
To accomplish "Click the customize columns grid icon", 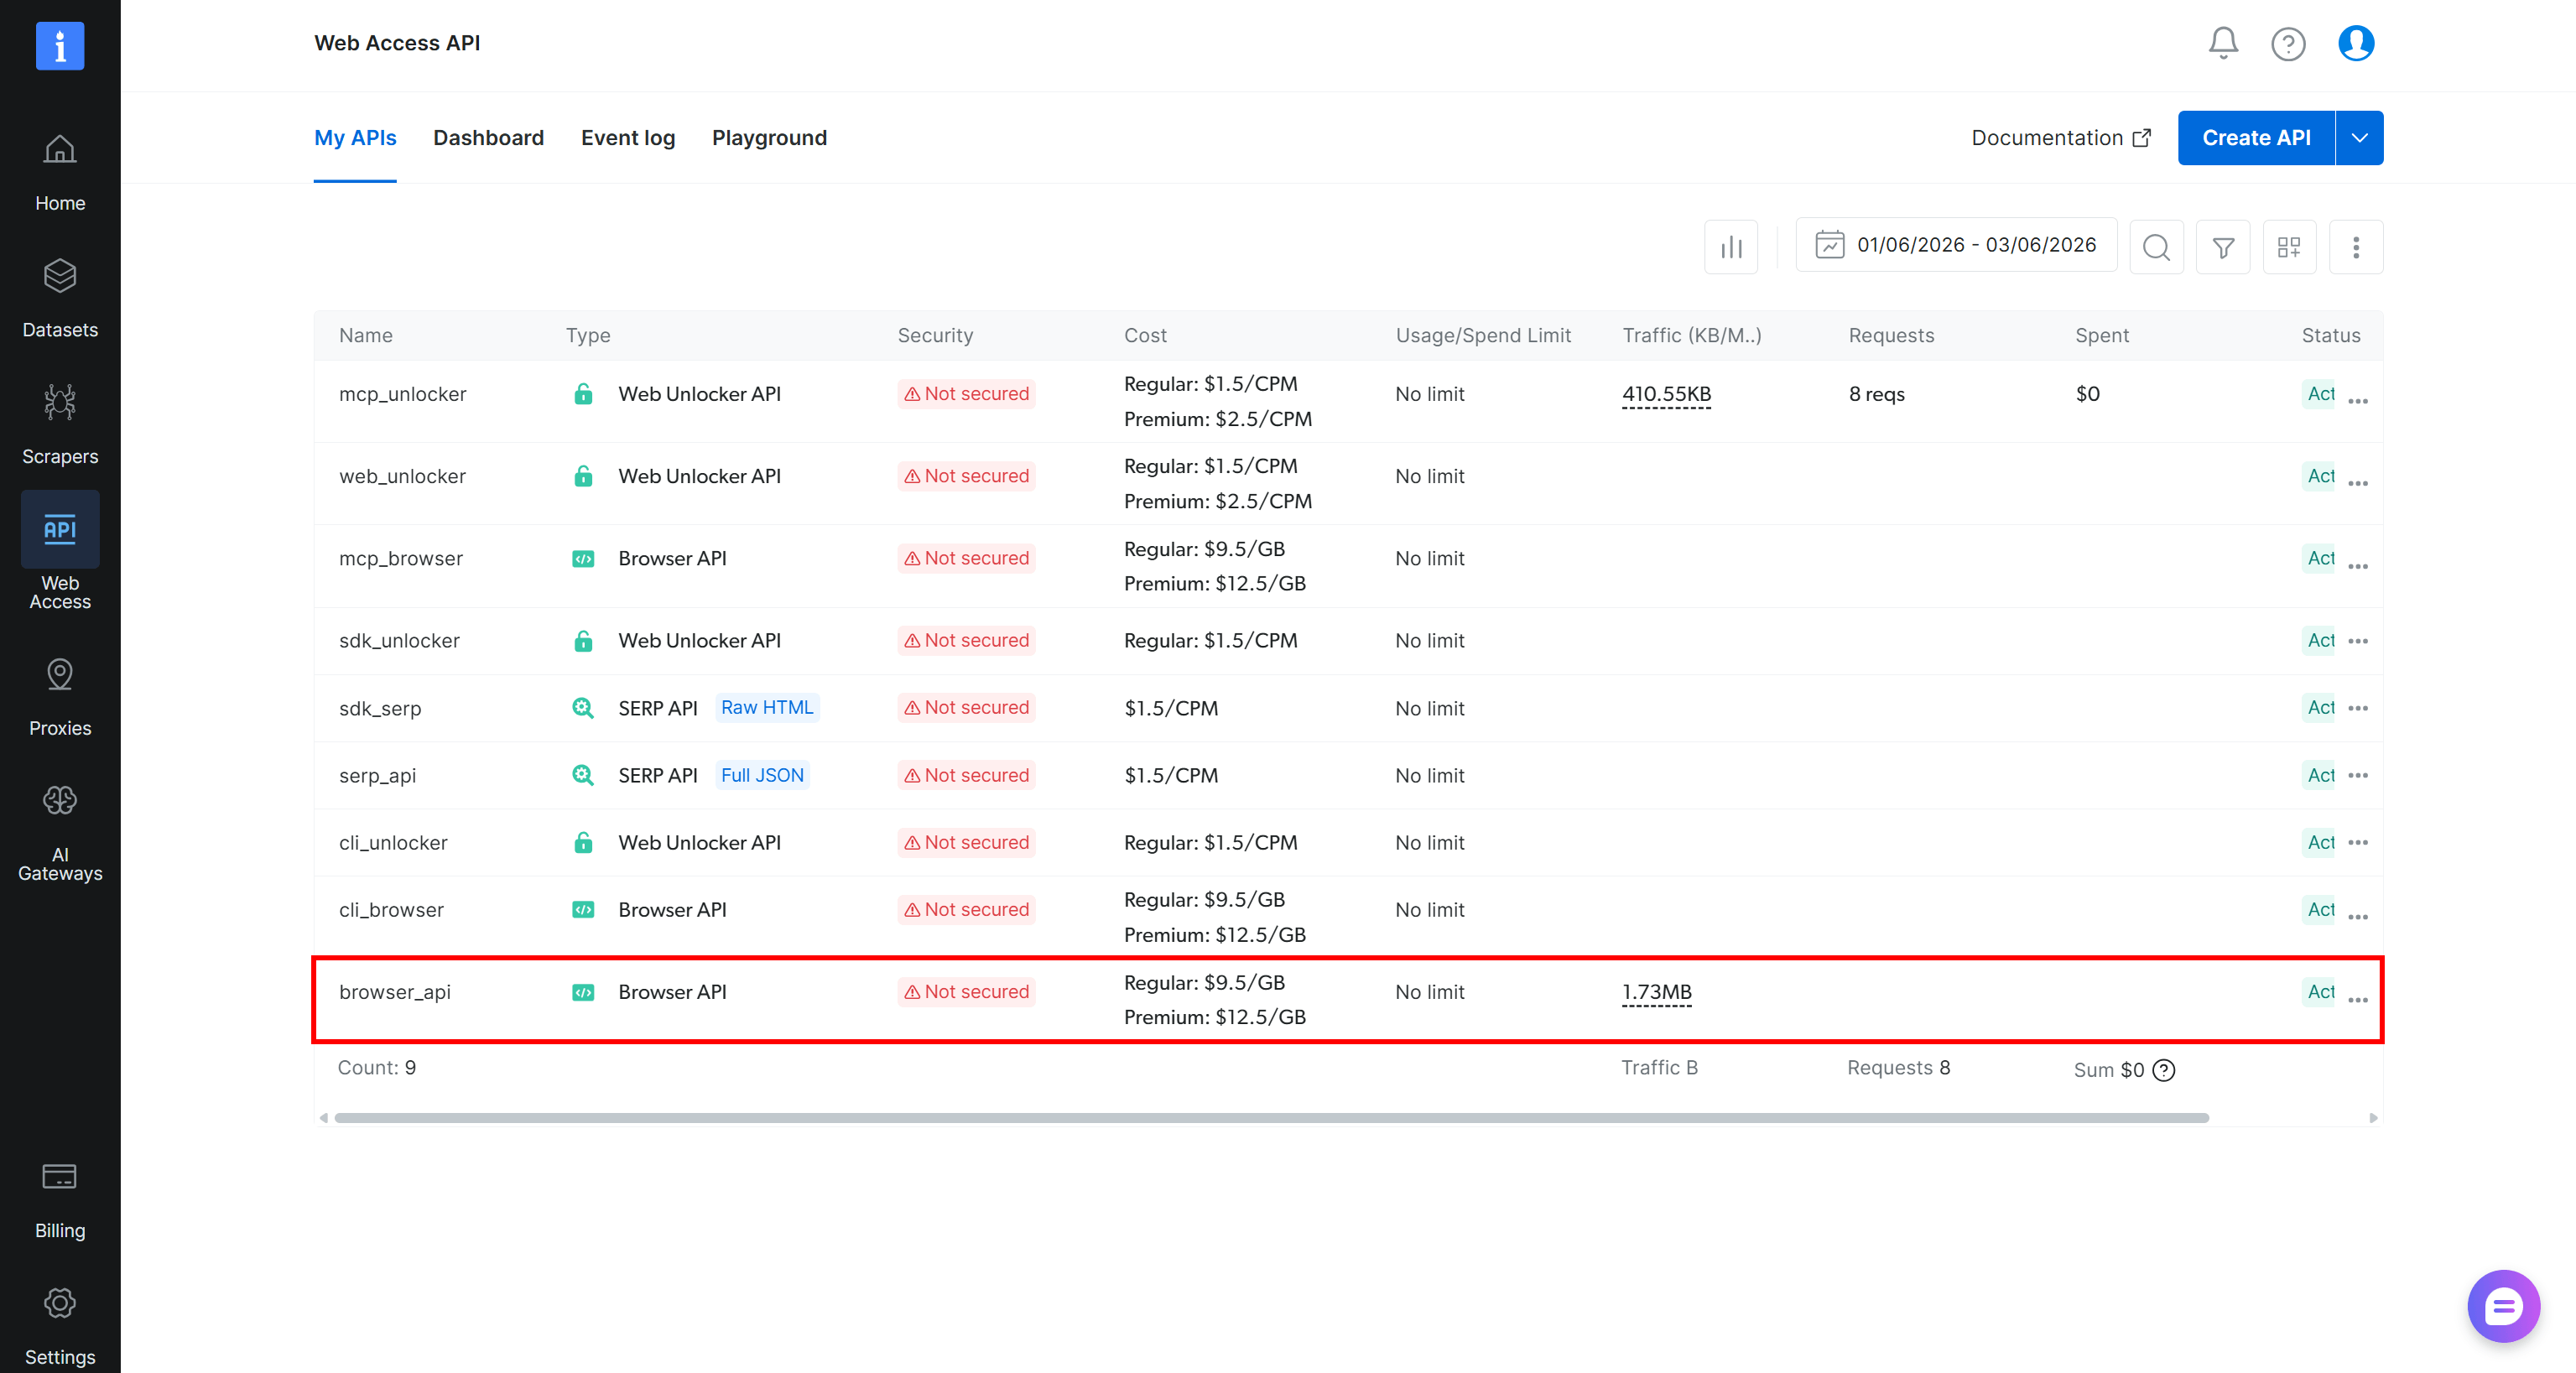I will (2289, 247).
